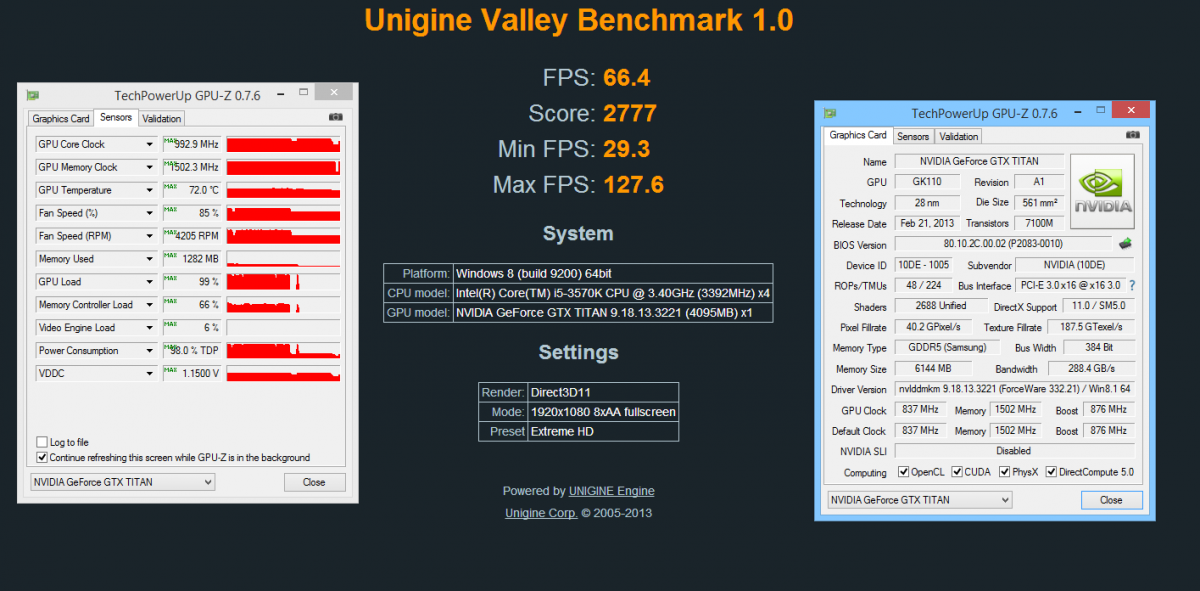Click the 1920x1080 8xAA fullscreen mode cell
Screen dimensions: 1200x591
point(603,412)
